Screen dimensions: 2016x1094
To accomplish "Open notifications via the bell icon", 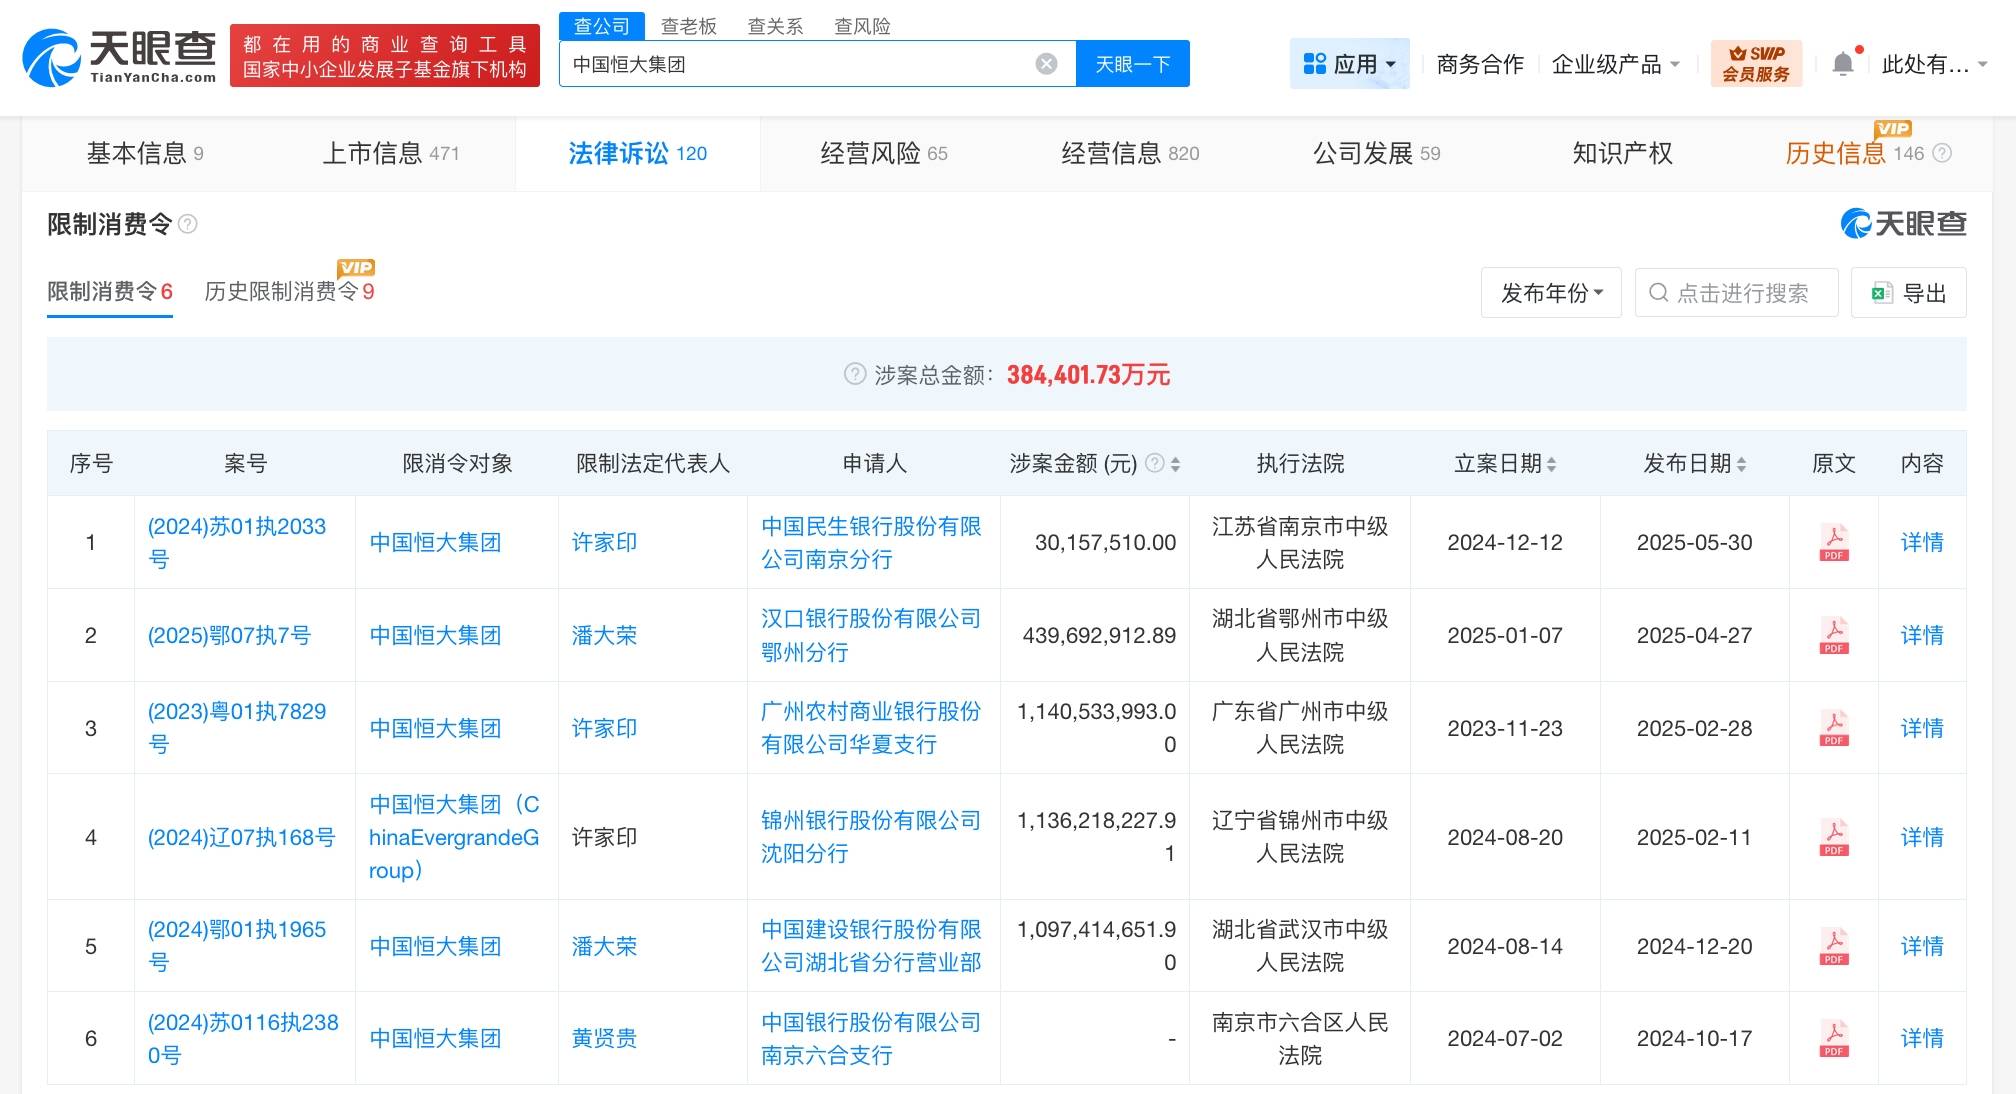I will (1843, 62).
